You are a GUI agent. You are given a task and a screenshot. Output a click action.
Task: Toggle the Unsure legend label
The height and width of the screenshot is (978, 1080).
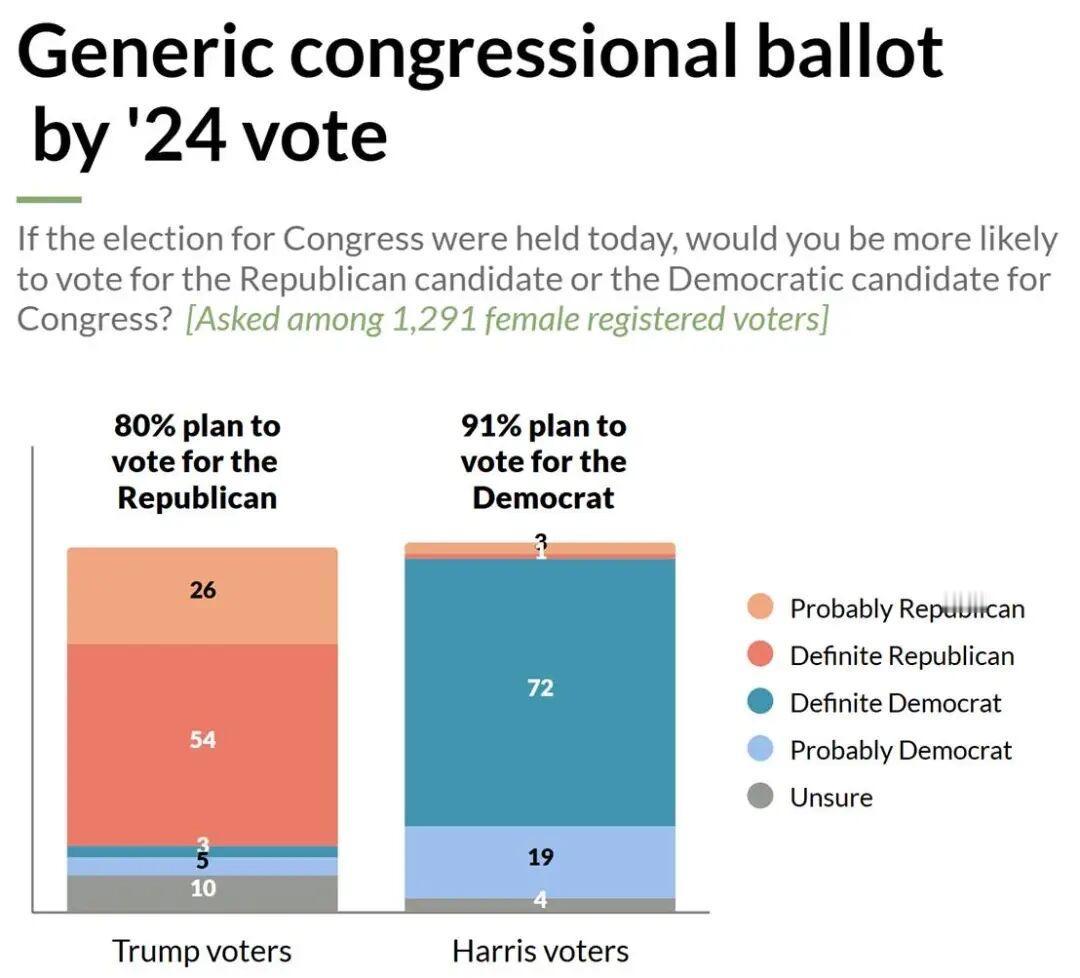pos(831,798)
